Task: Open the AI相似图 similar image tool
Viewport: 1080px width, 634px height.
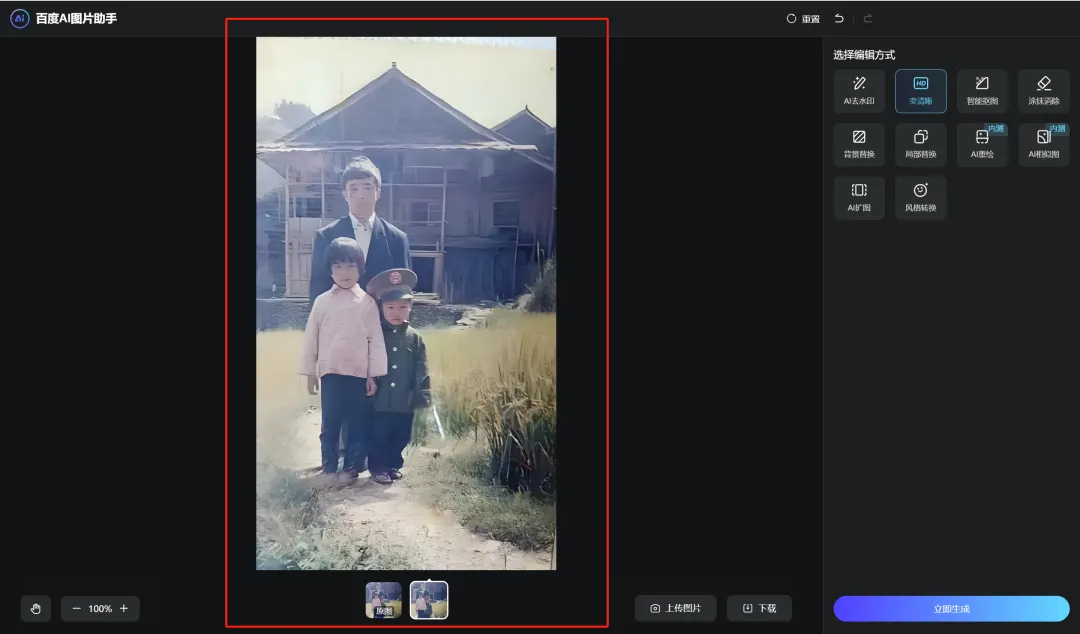Action: pyautogui.click(x=1043, y=144)
